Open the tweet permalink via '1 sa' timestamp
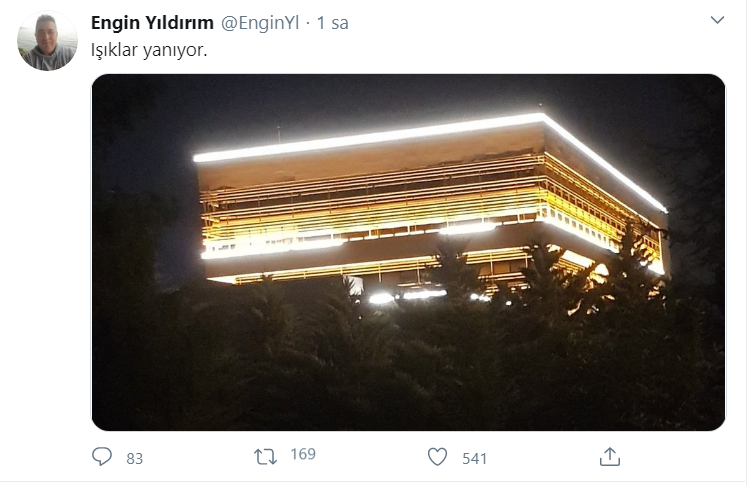Image resolution: width=750 pixels, height=485 pixels. click(333, 23)
